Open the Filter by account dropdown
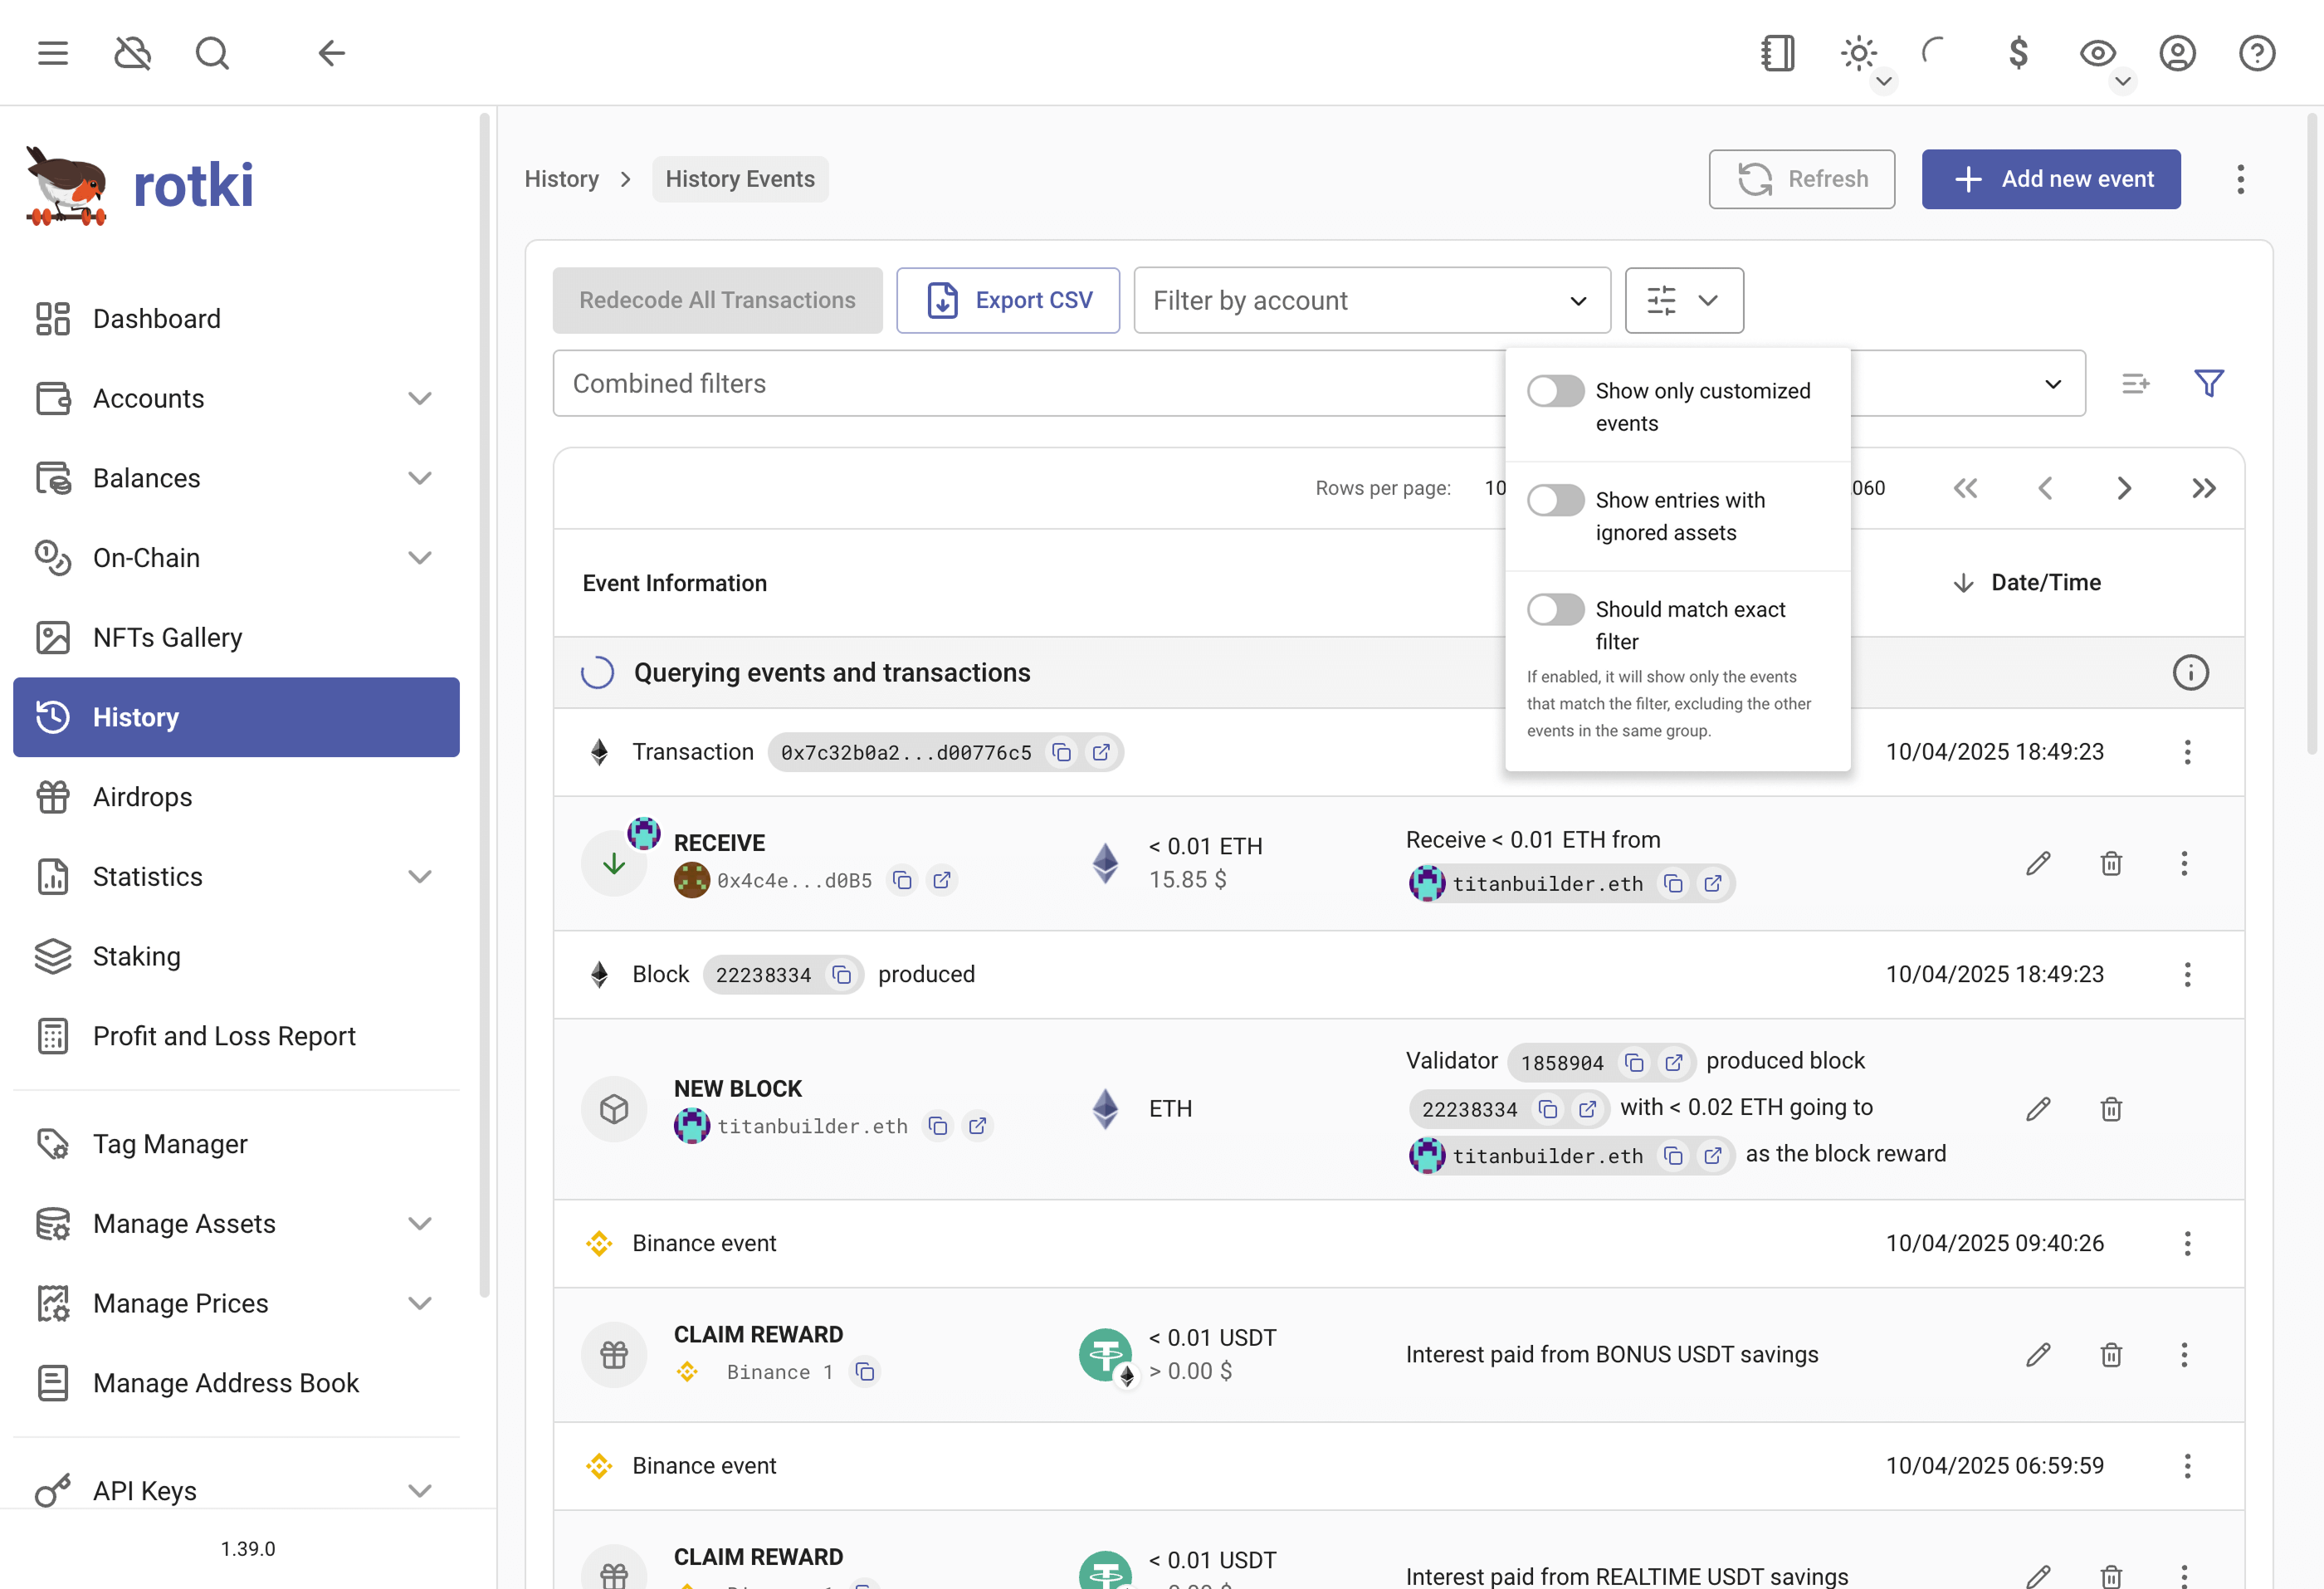 tap(1371, 300)
